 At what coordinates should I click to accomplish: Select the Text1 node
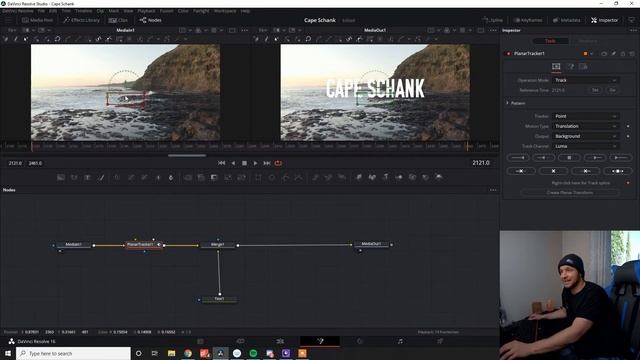tap(220, 299)
